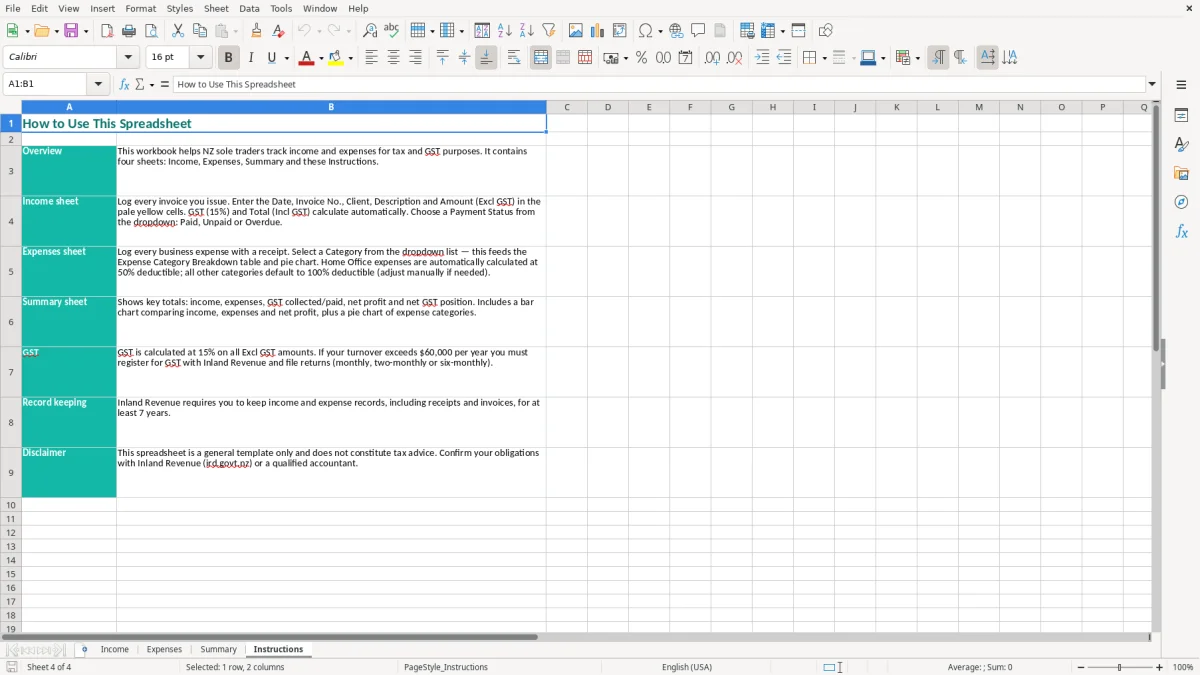The image size is (1200, 675).
Task: Click the zoom out minus button
Action: pyautogui.click(x=1081, y=667)
